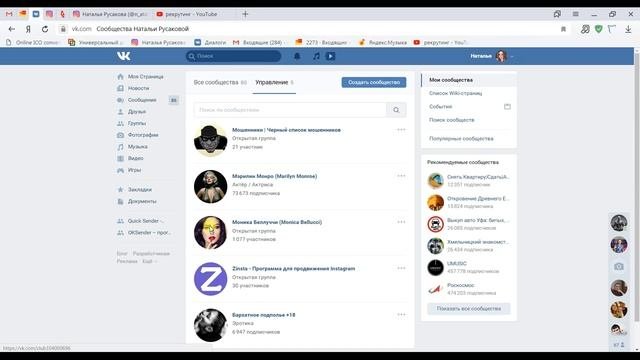
Task: Open the music note player in VK header
Action: 316,56
